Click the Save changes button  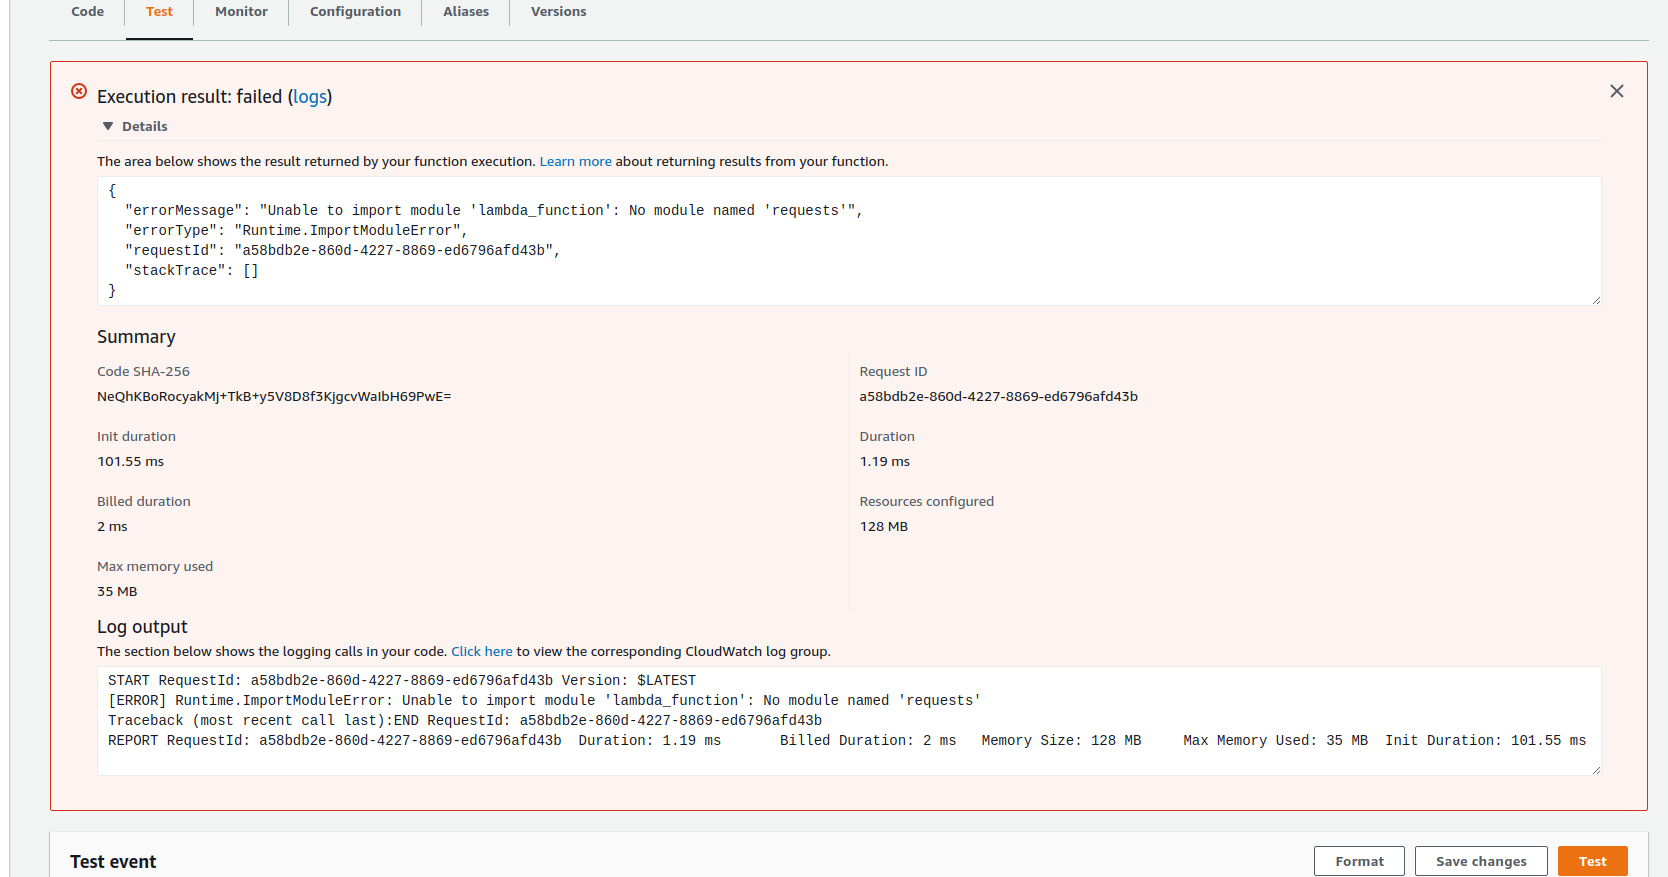1480,861
